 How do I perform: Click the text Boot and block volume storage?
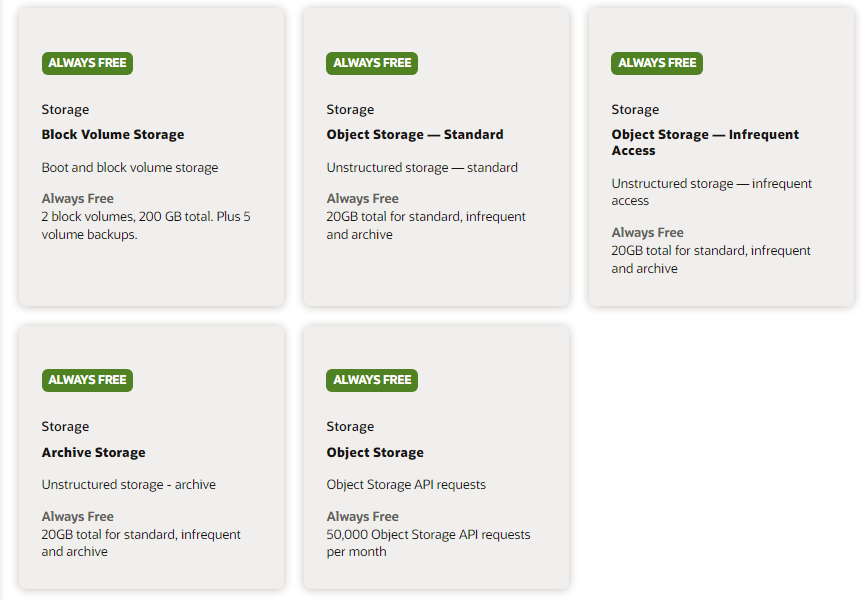(130, 168)
